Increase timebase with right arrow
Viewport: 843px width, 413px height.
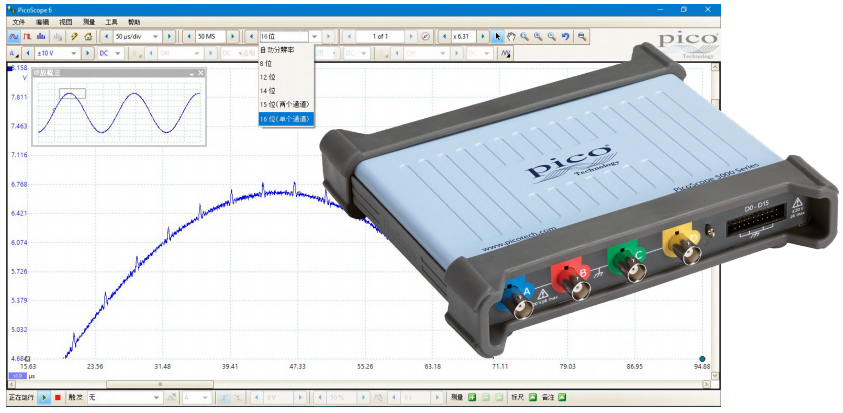169,37
